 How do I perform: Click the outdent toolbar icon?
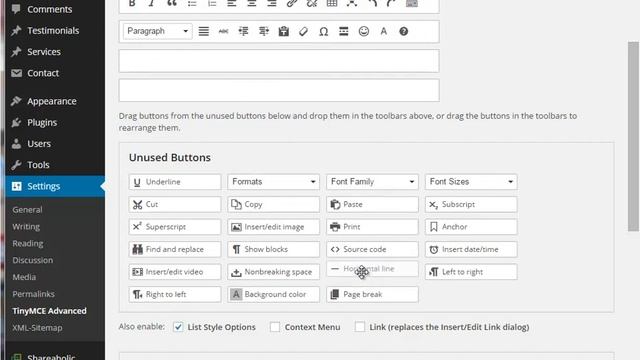tap(244, 31)
